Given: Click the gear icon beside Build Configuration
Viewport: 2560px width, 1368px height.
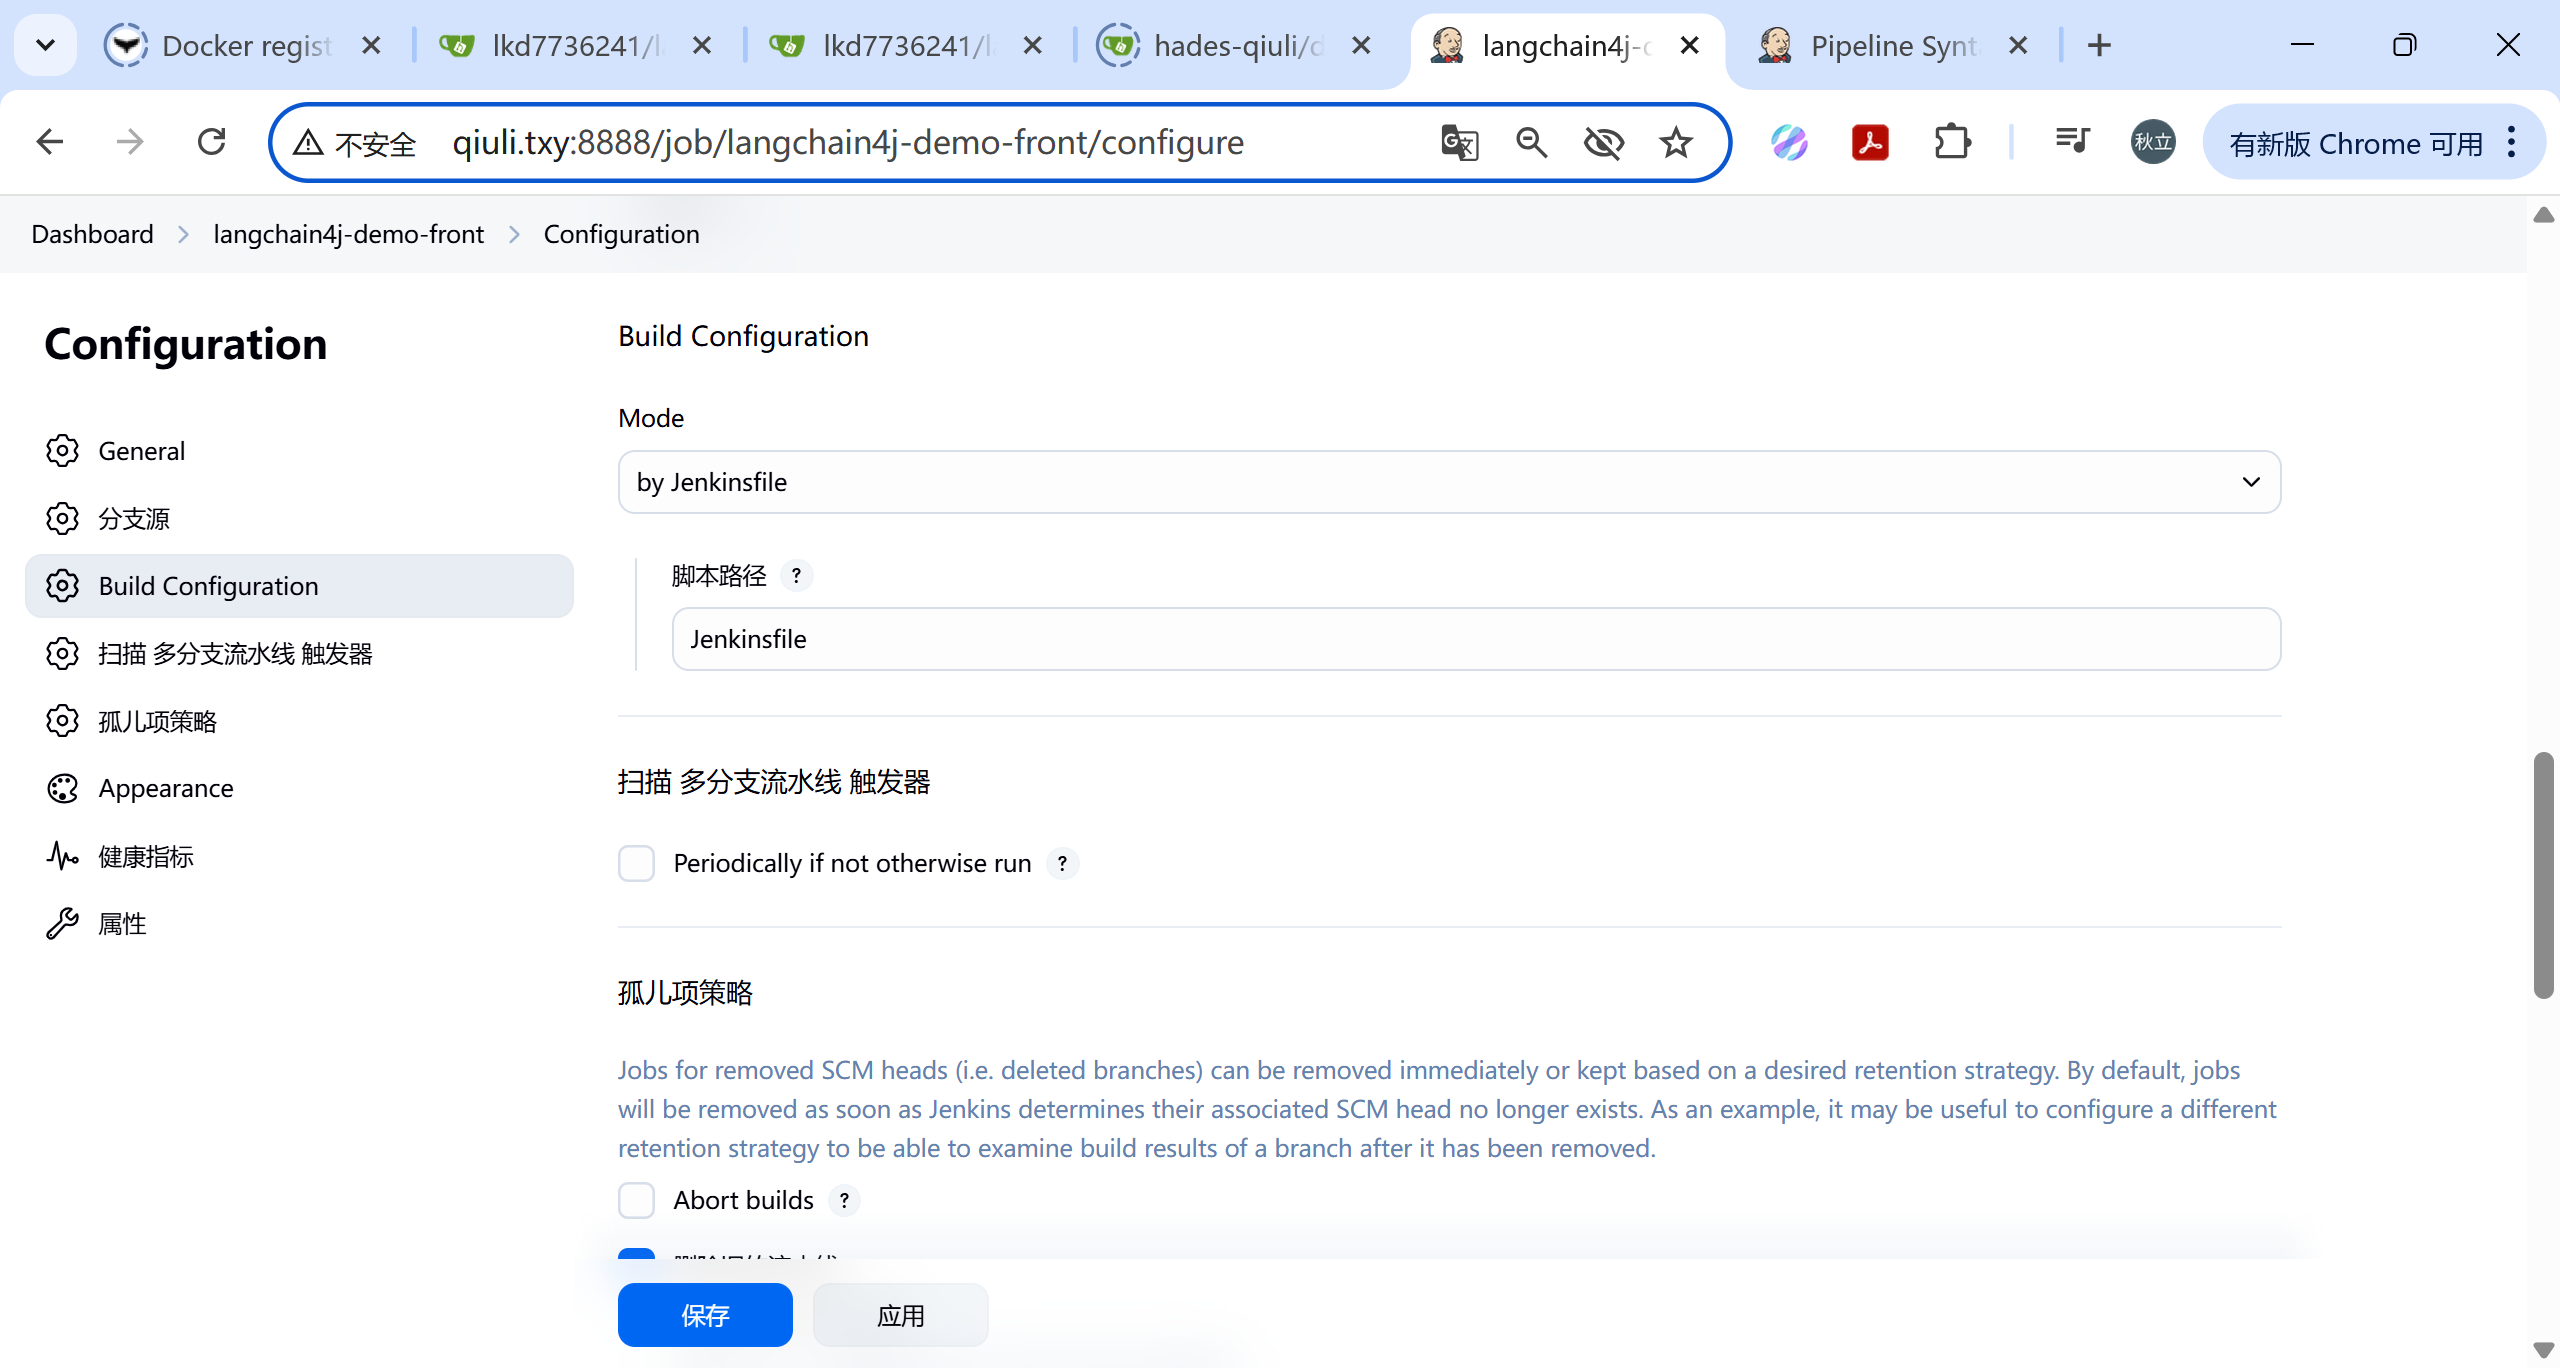Looking at the screenshot, I should click(x=62, y=586).
